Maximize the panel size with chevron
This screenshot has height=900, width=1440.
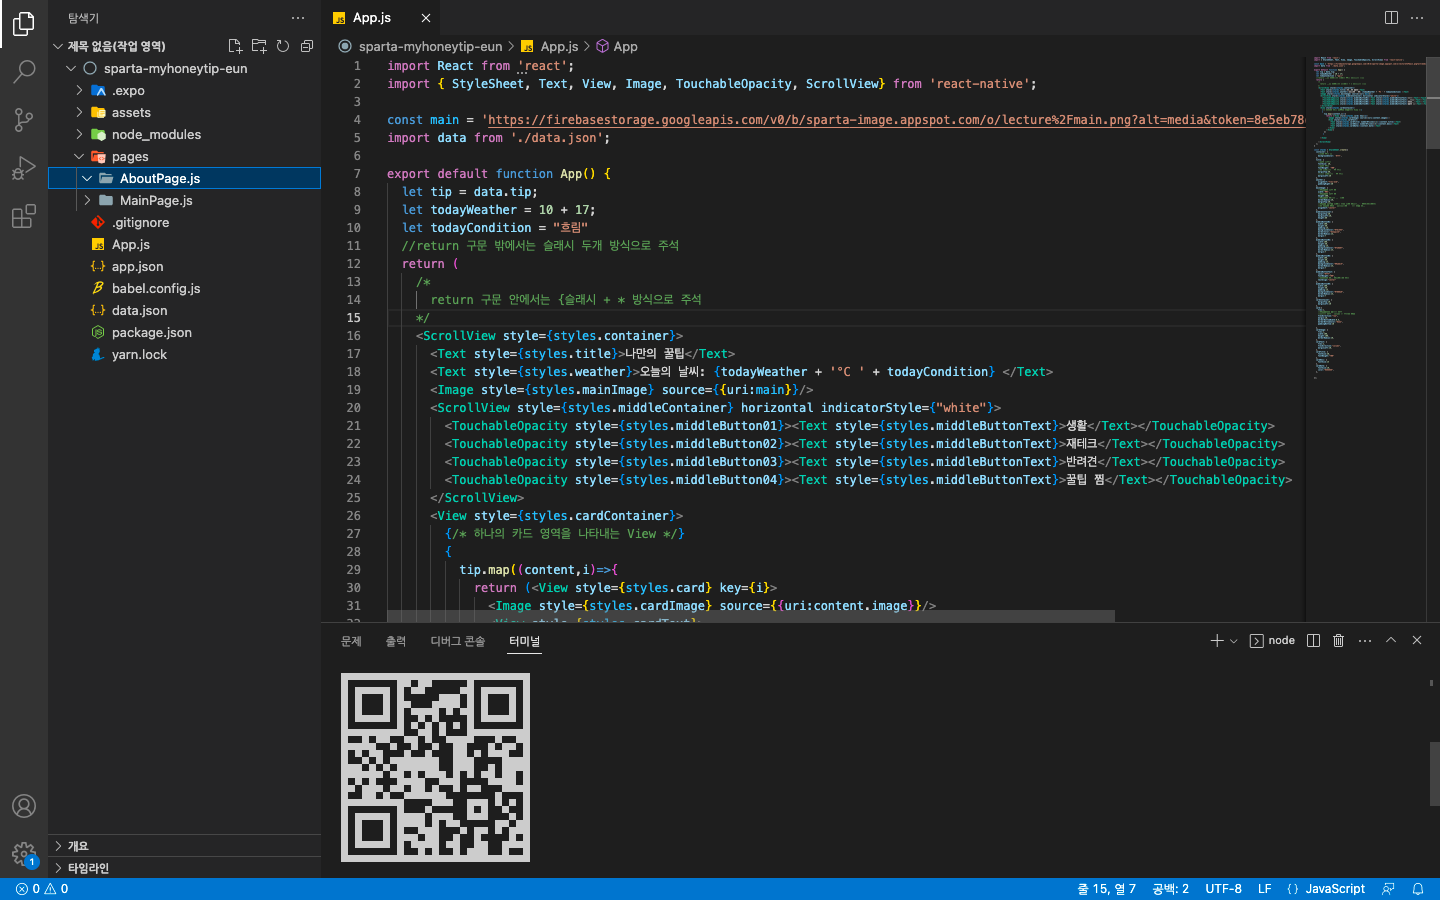point(1391,640)
